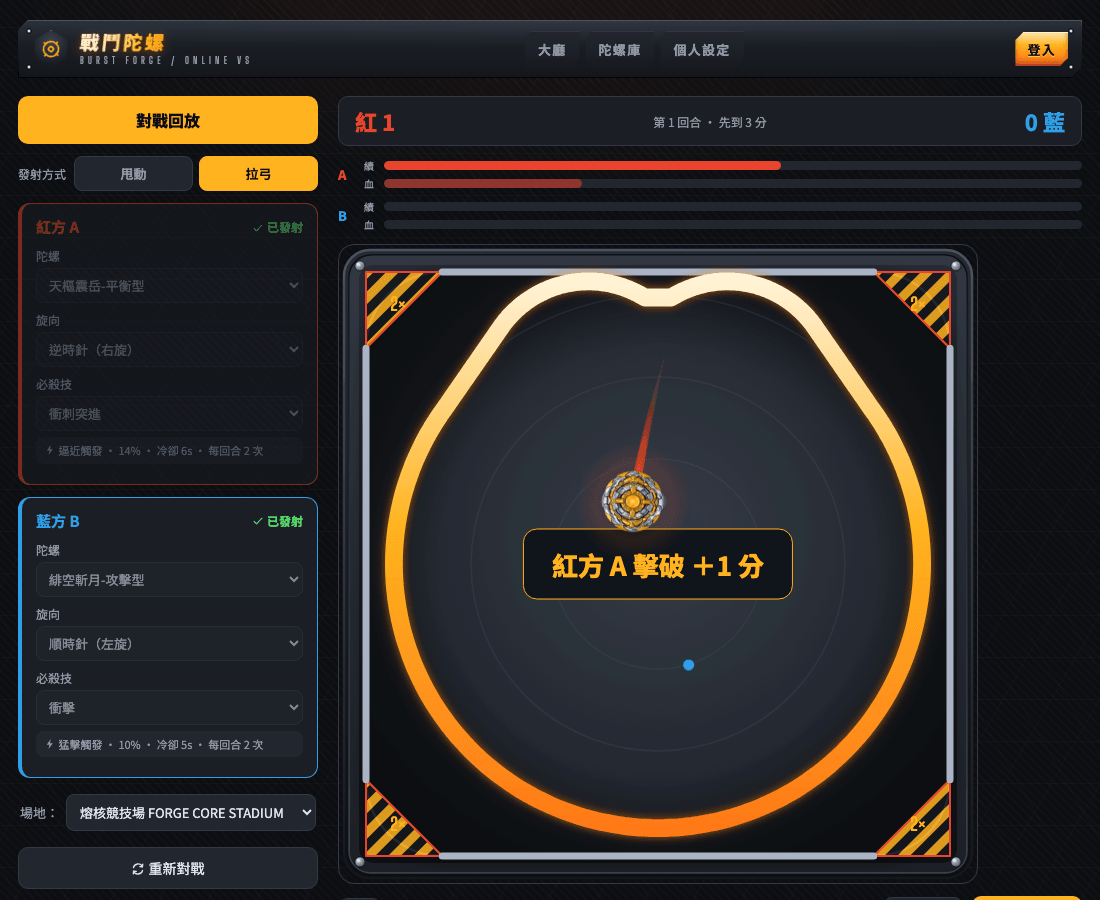Screen dimensions: 1100x900
Task: Open Red A 必殺技 dropdown 衝刺突進
Action: (169, 414)
